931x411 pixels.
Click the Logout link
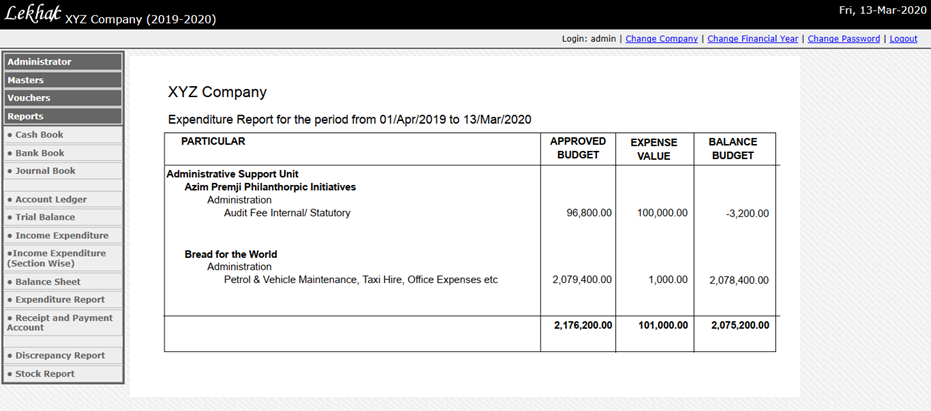(903, 39)
